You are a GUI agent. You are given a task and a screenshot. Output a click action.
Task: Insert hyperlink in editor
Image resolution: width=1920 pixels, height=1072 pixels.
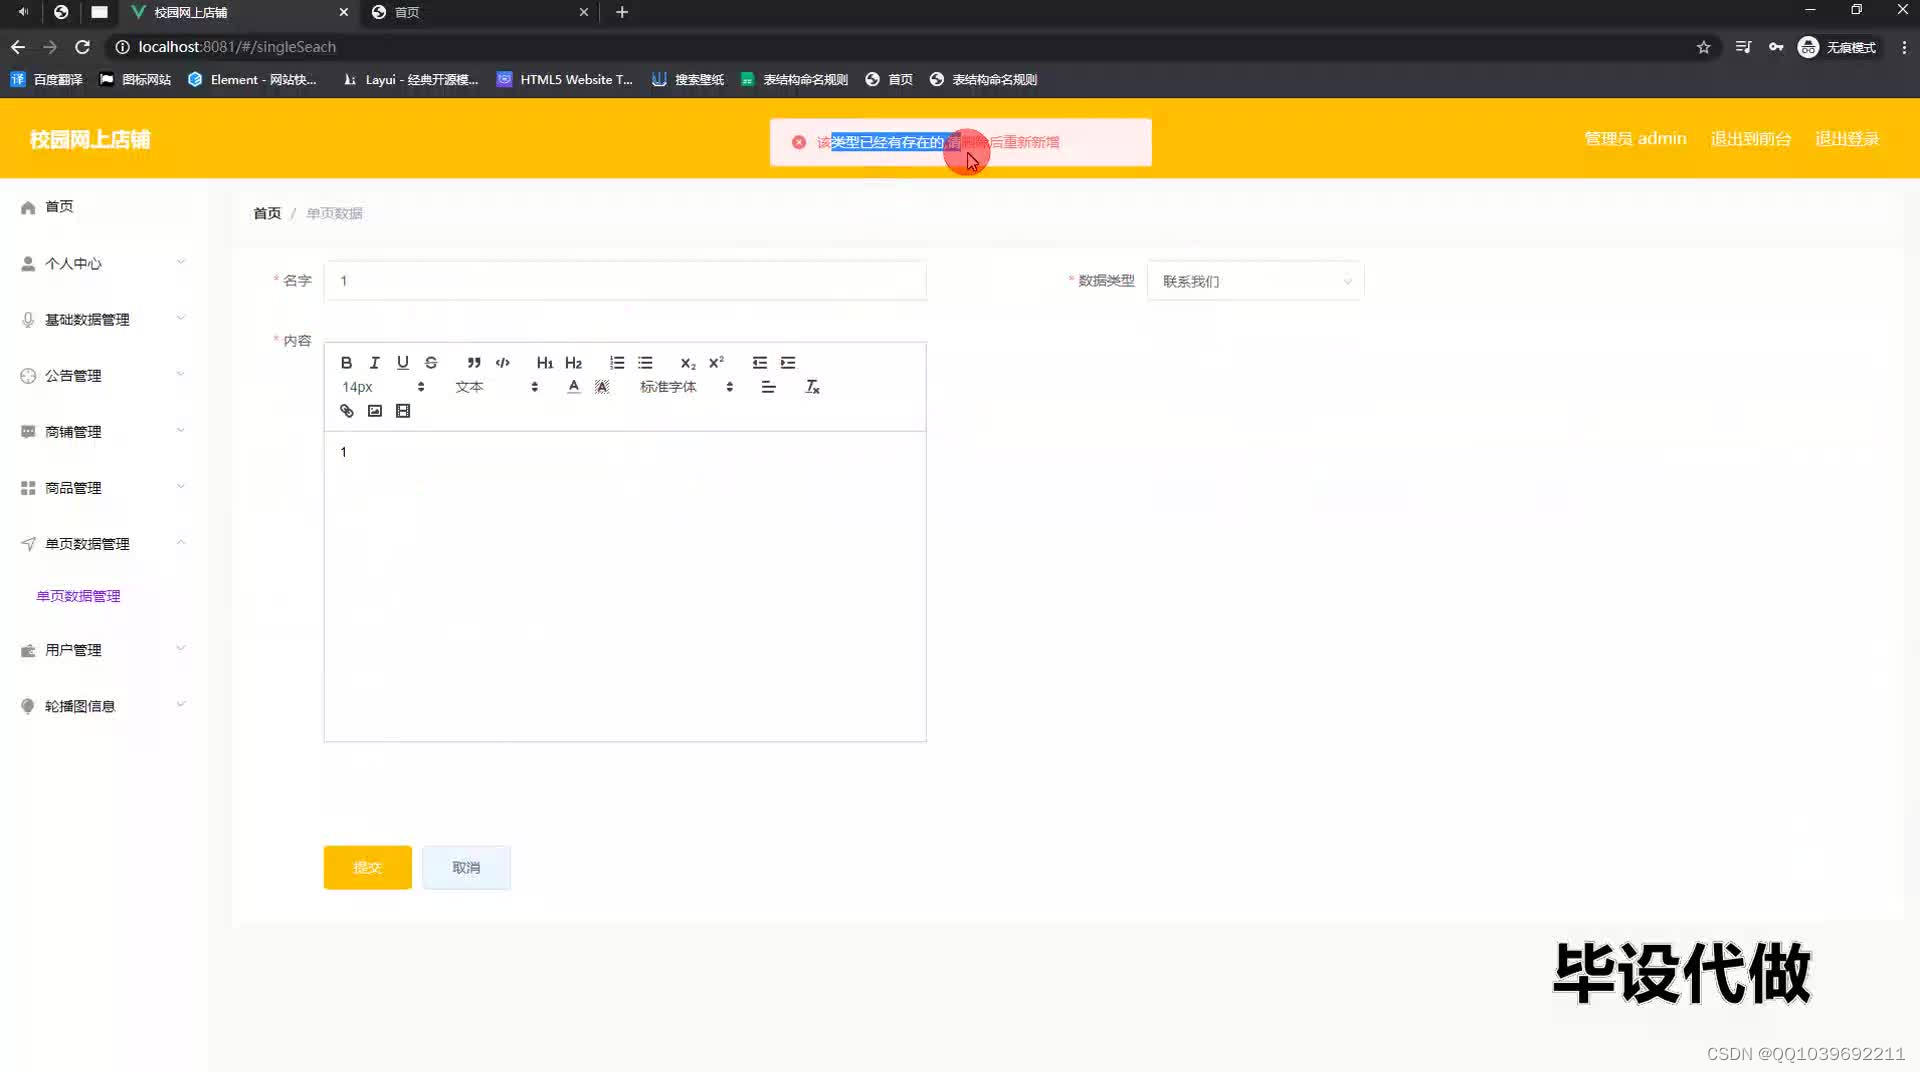click(x=346, y=411)
